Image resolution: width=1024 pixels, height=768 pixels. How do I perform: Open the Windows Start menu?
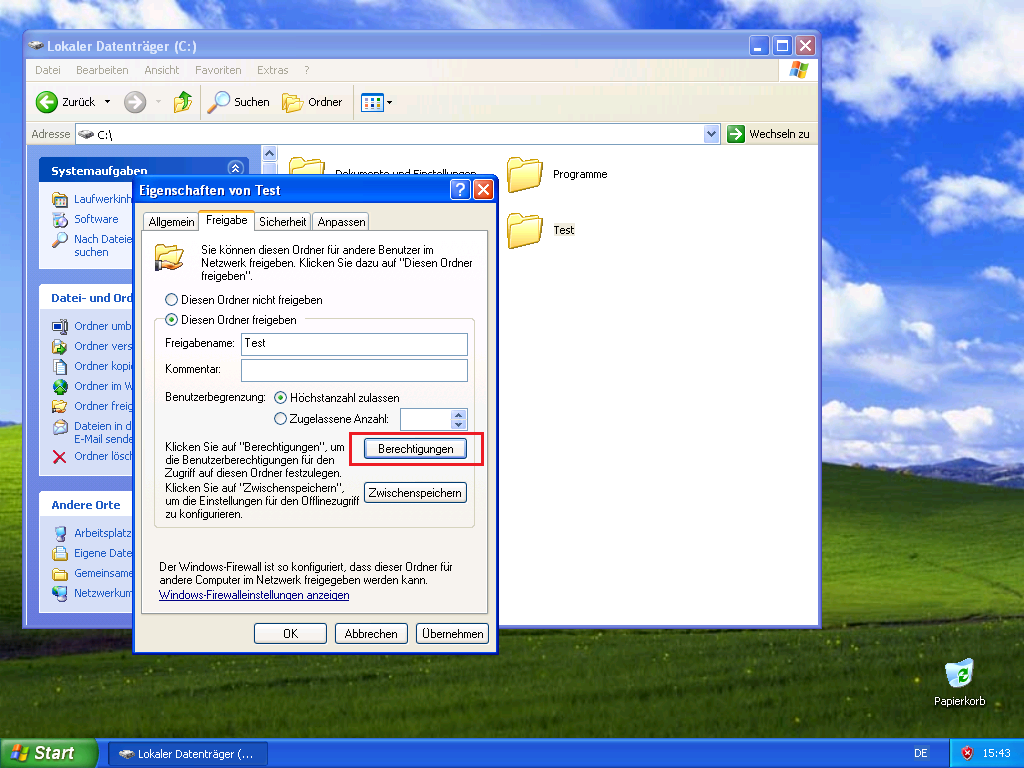49,753
